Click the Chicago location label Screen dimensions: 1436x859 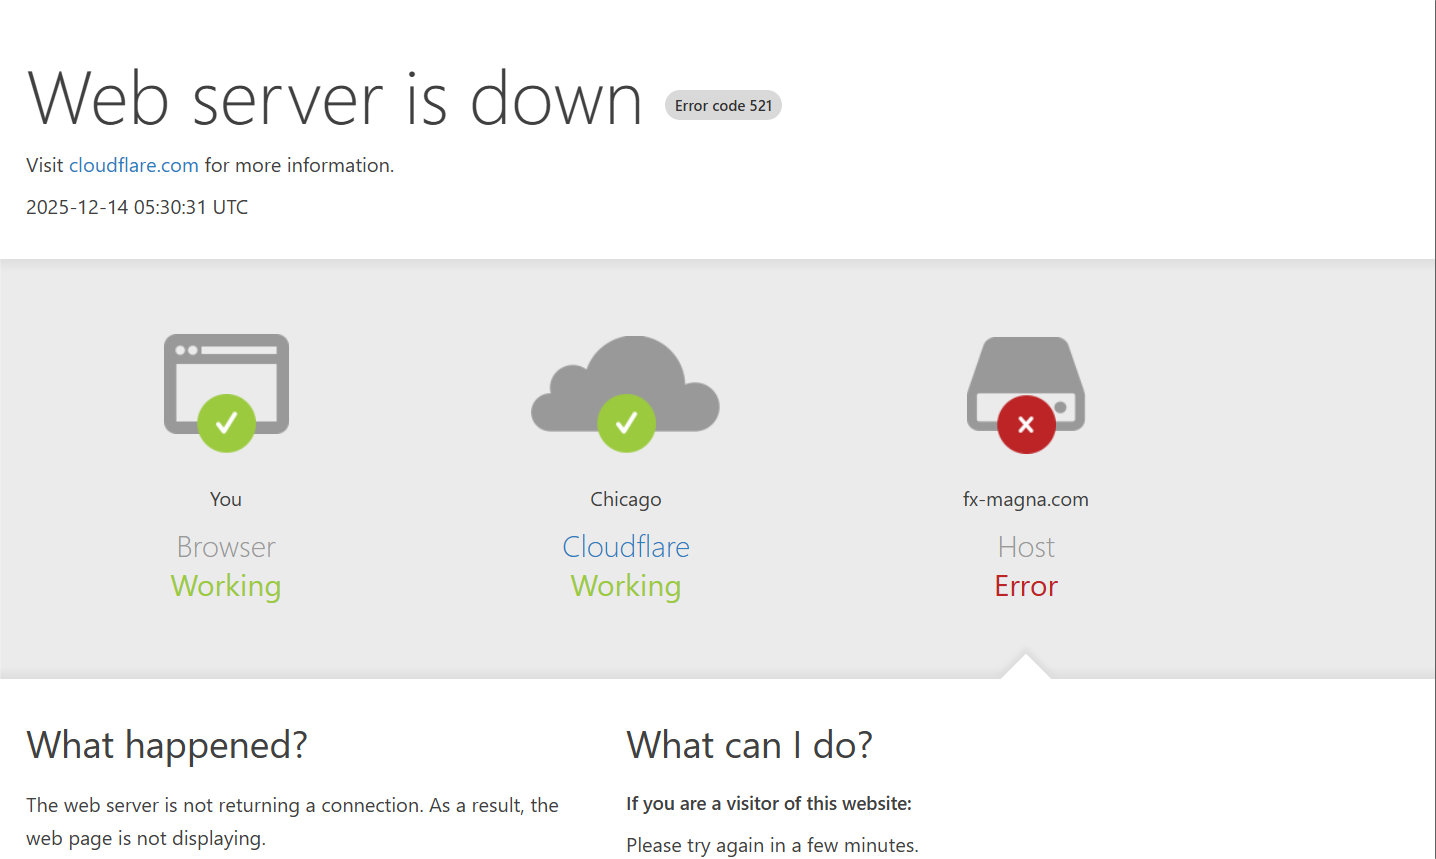pos(626,499)
